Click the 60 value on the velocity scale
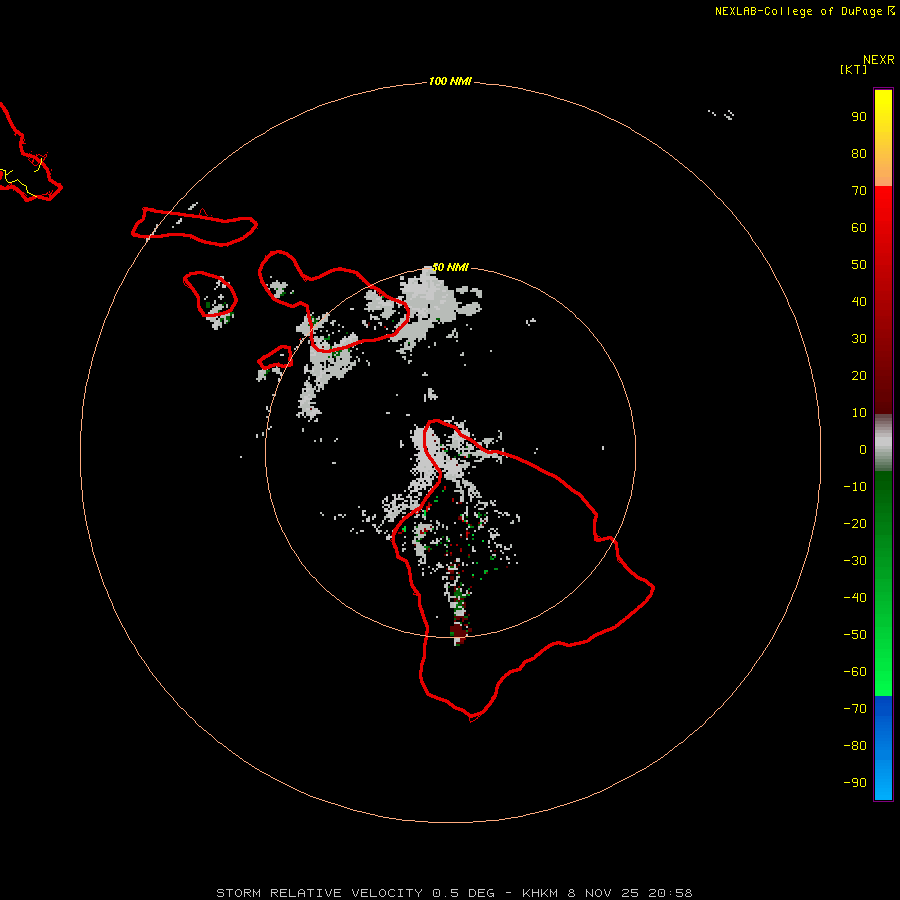 859,228
